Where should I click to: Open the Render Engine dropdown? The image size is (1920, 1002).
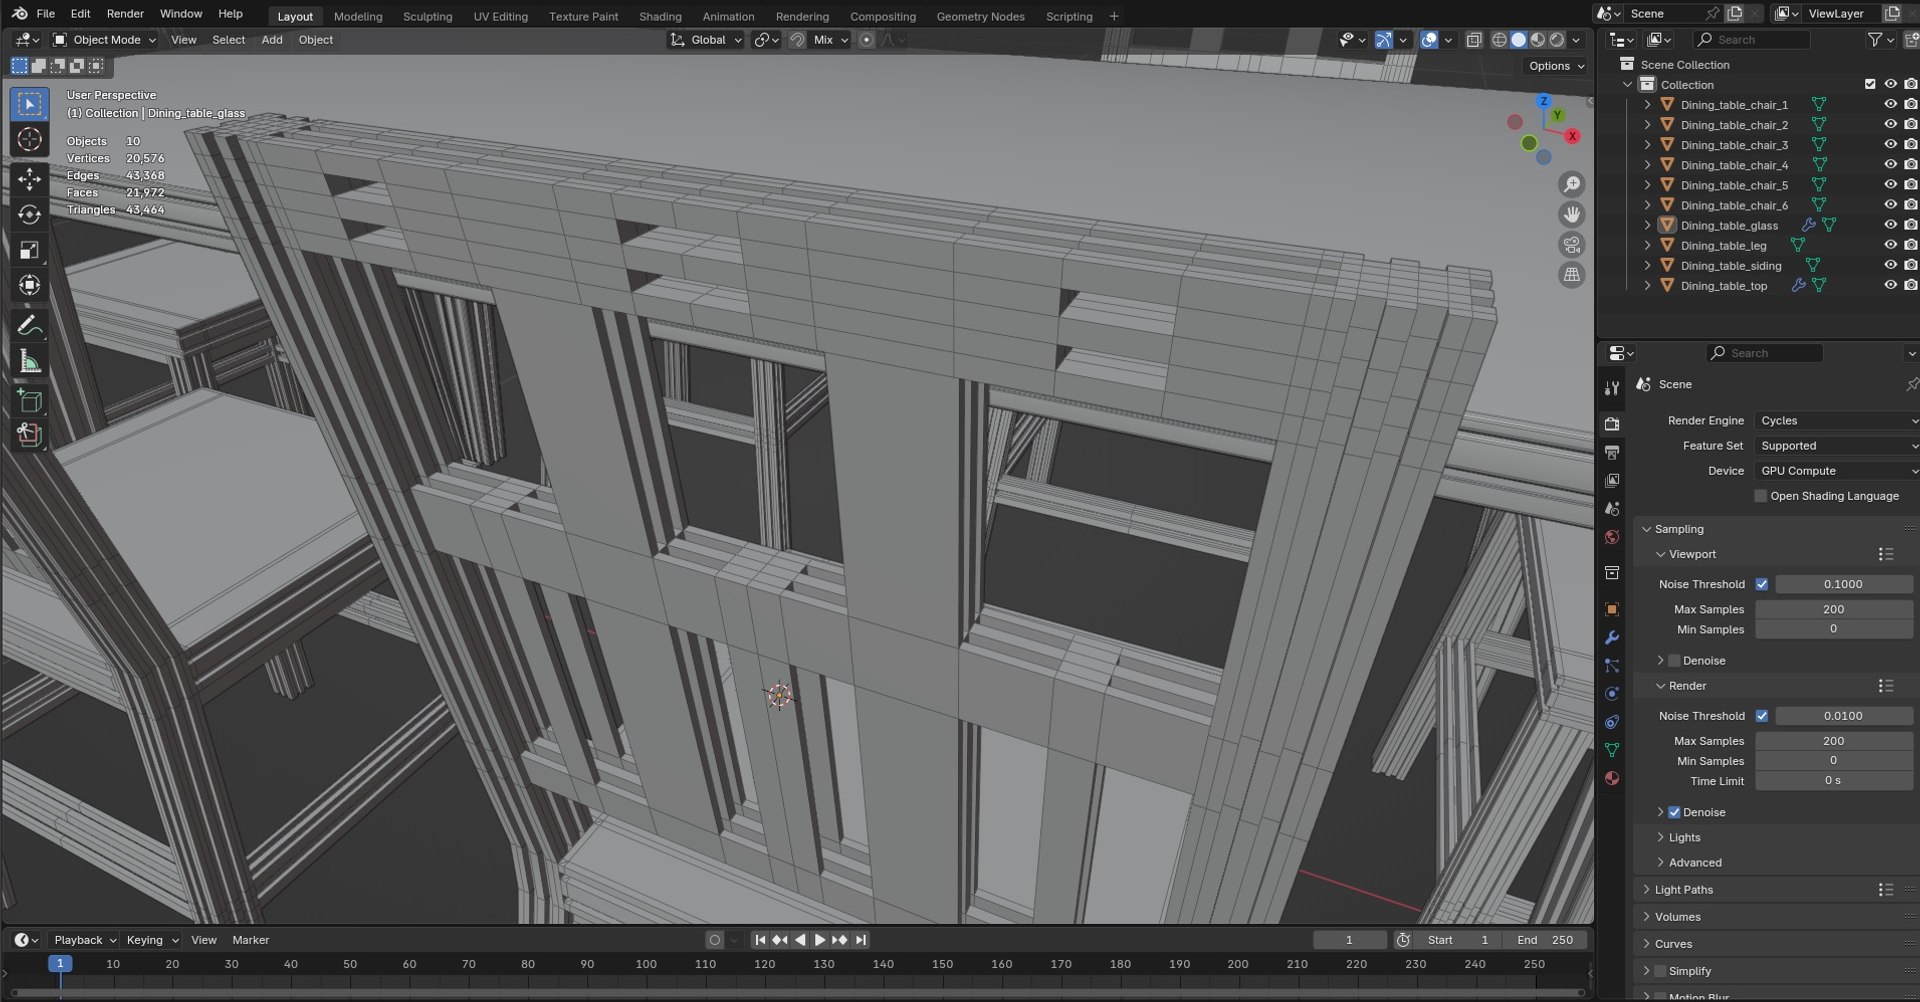pos(1837,421)
